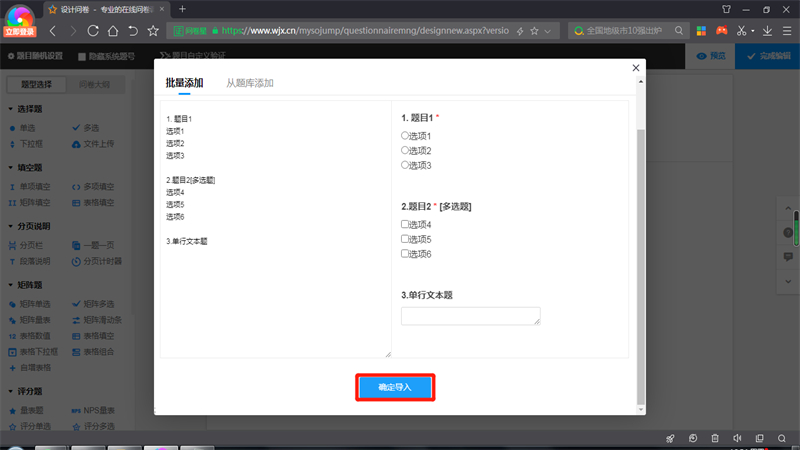Select the 矩阵量表 question type

pos(30,320)
